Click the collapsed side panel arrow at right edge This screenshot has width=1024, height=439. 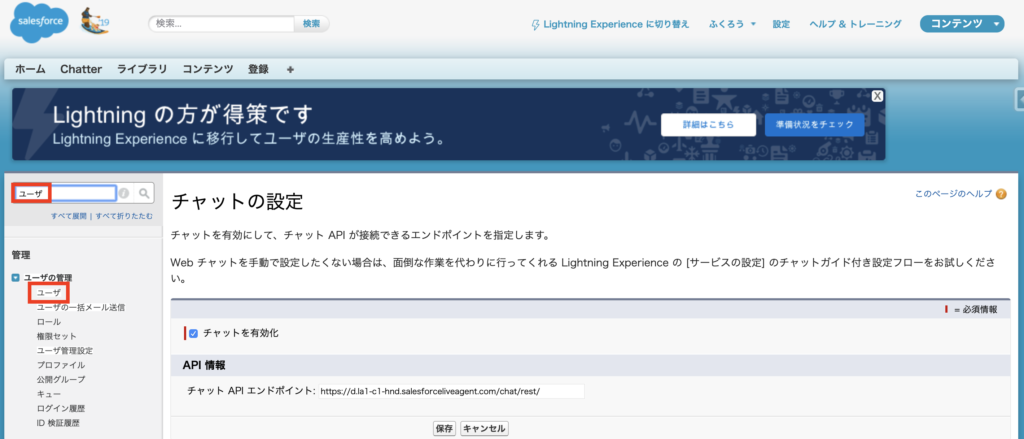[1019, 101]
